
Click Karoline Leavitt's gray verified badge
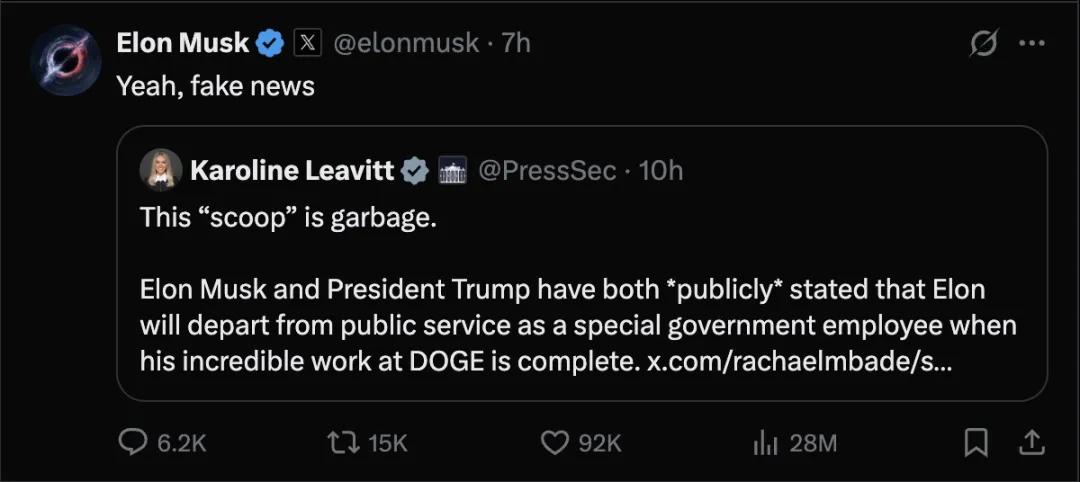click(415, 171)
